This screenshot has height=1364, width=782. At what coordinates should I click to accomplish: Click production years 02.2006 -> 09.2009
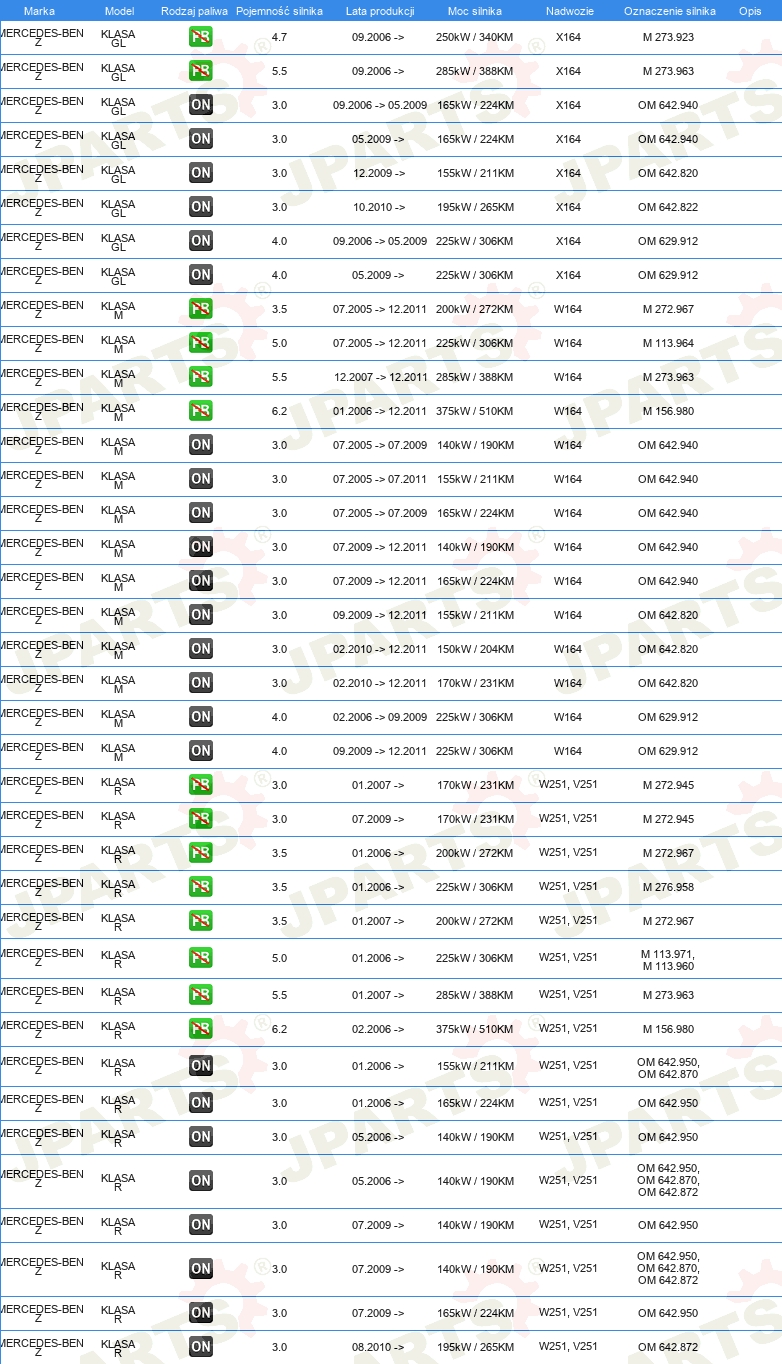pyautogui.click(x=380, y=717)
